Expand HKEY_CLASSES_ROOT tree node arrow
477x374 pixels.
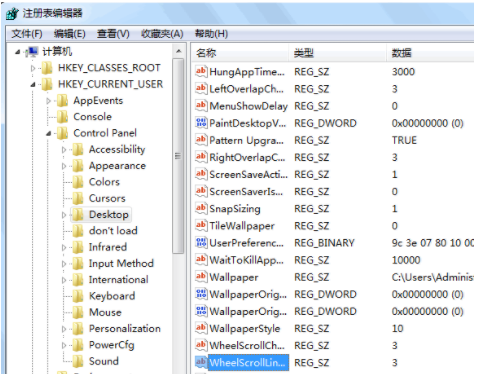(x=33, y=68)
